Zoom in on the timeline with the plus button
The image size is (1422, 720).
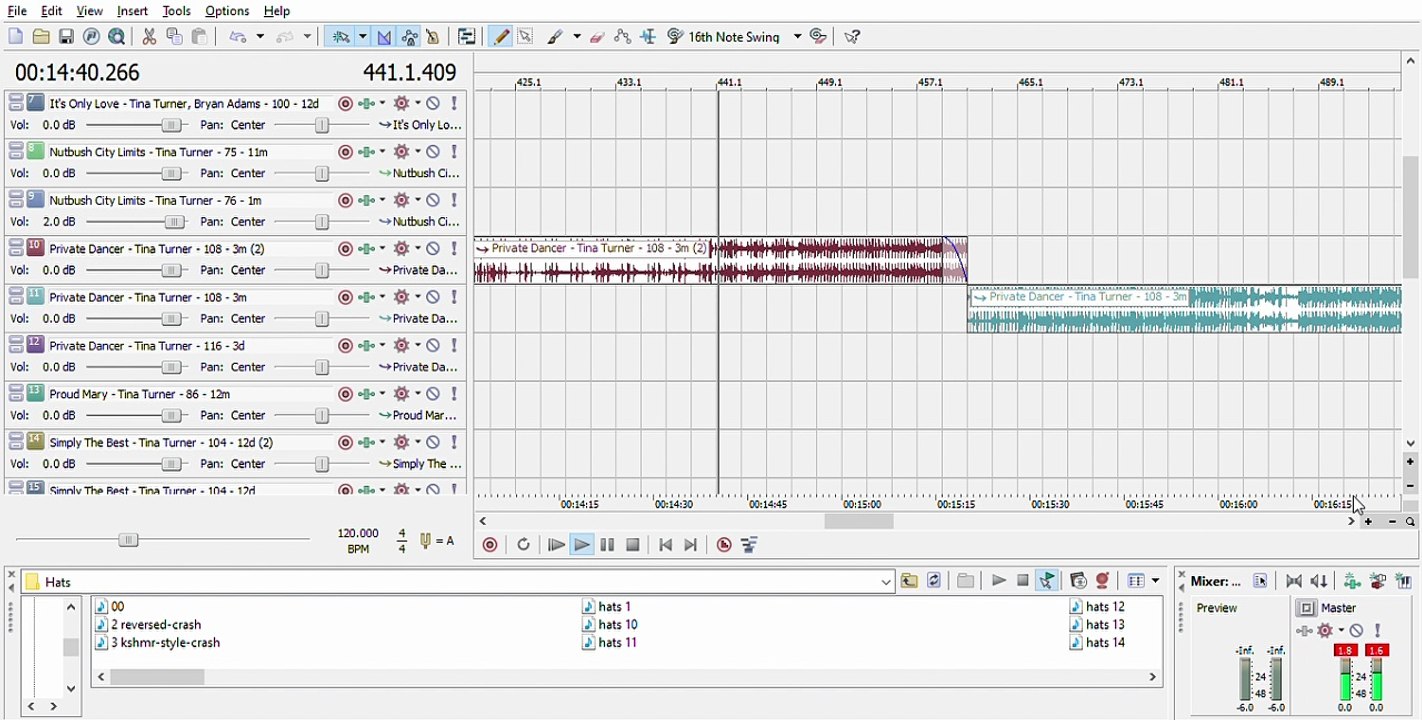point(1368,521)
